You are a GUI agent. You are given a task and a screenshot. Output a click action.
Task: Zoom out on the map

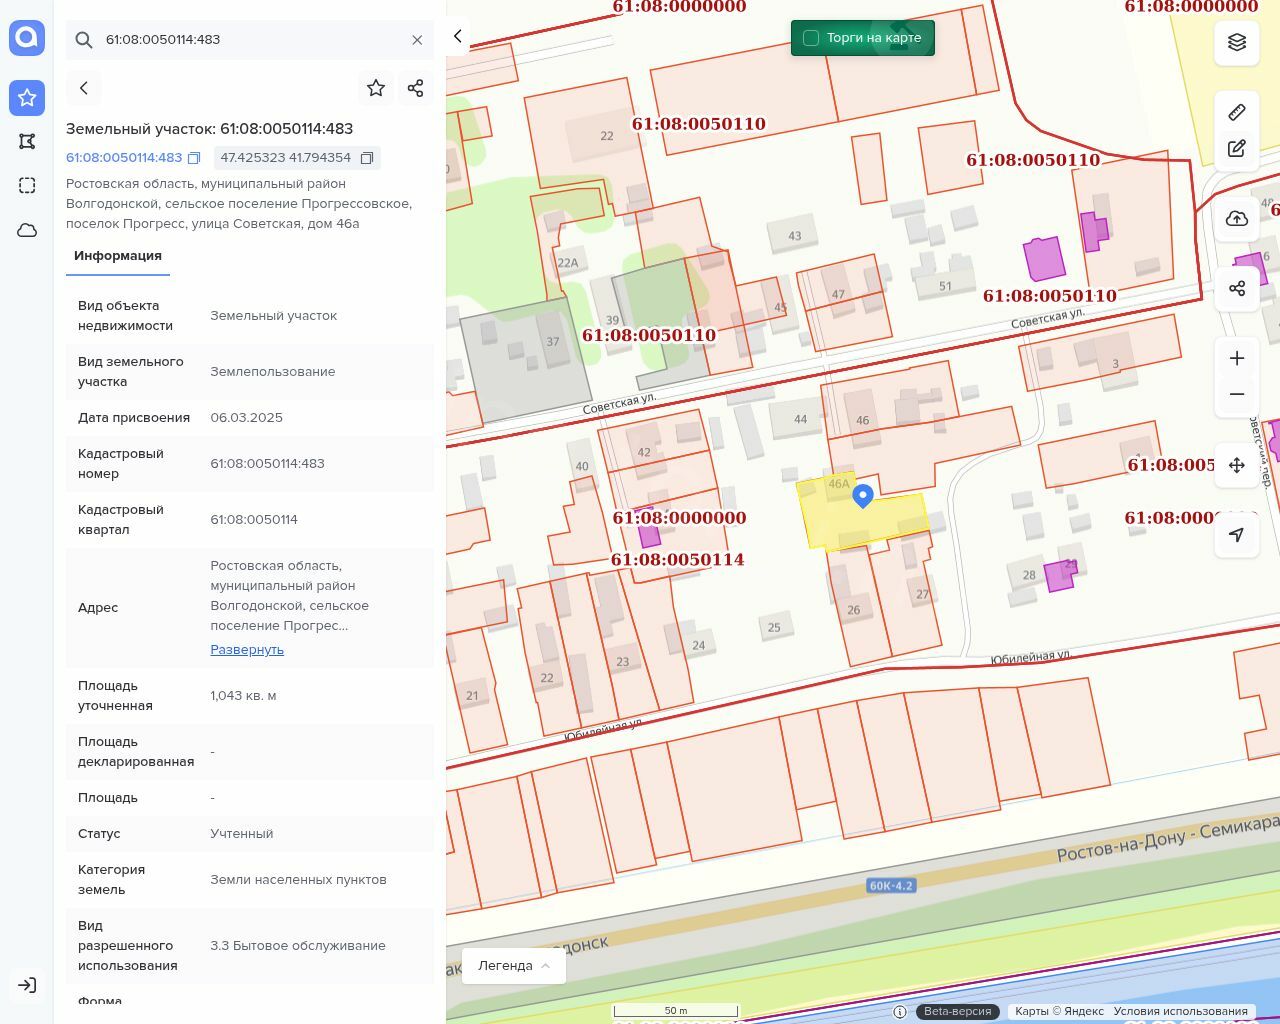[1237, 394]
